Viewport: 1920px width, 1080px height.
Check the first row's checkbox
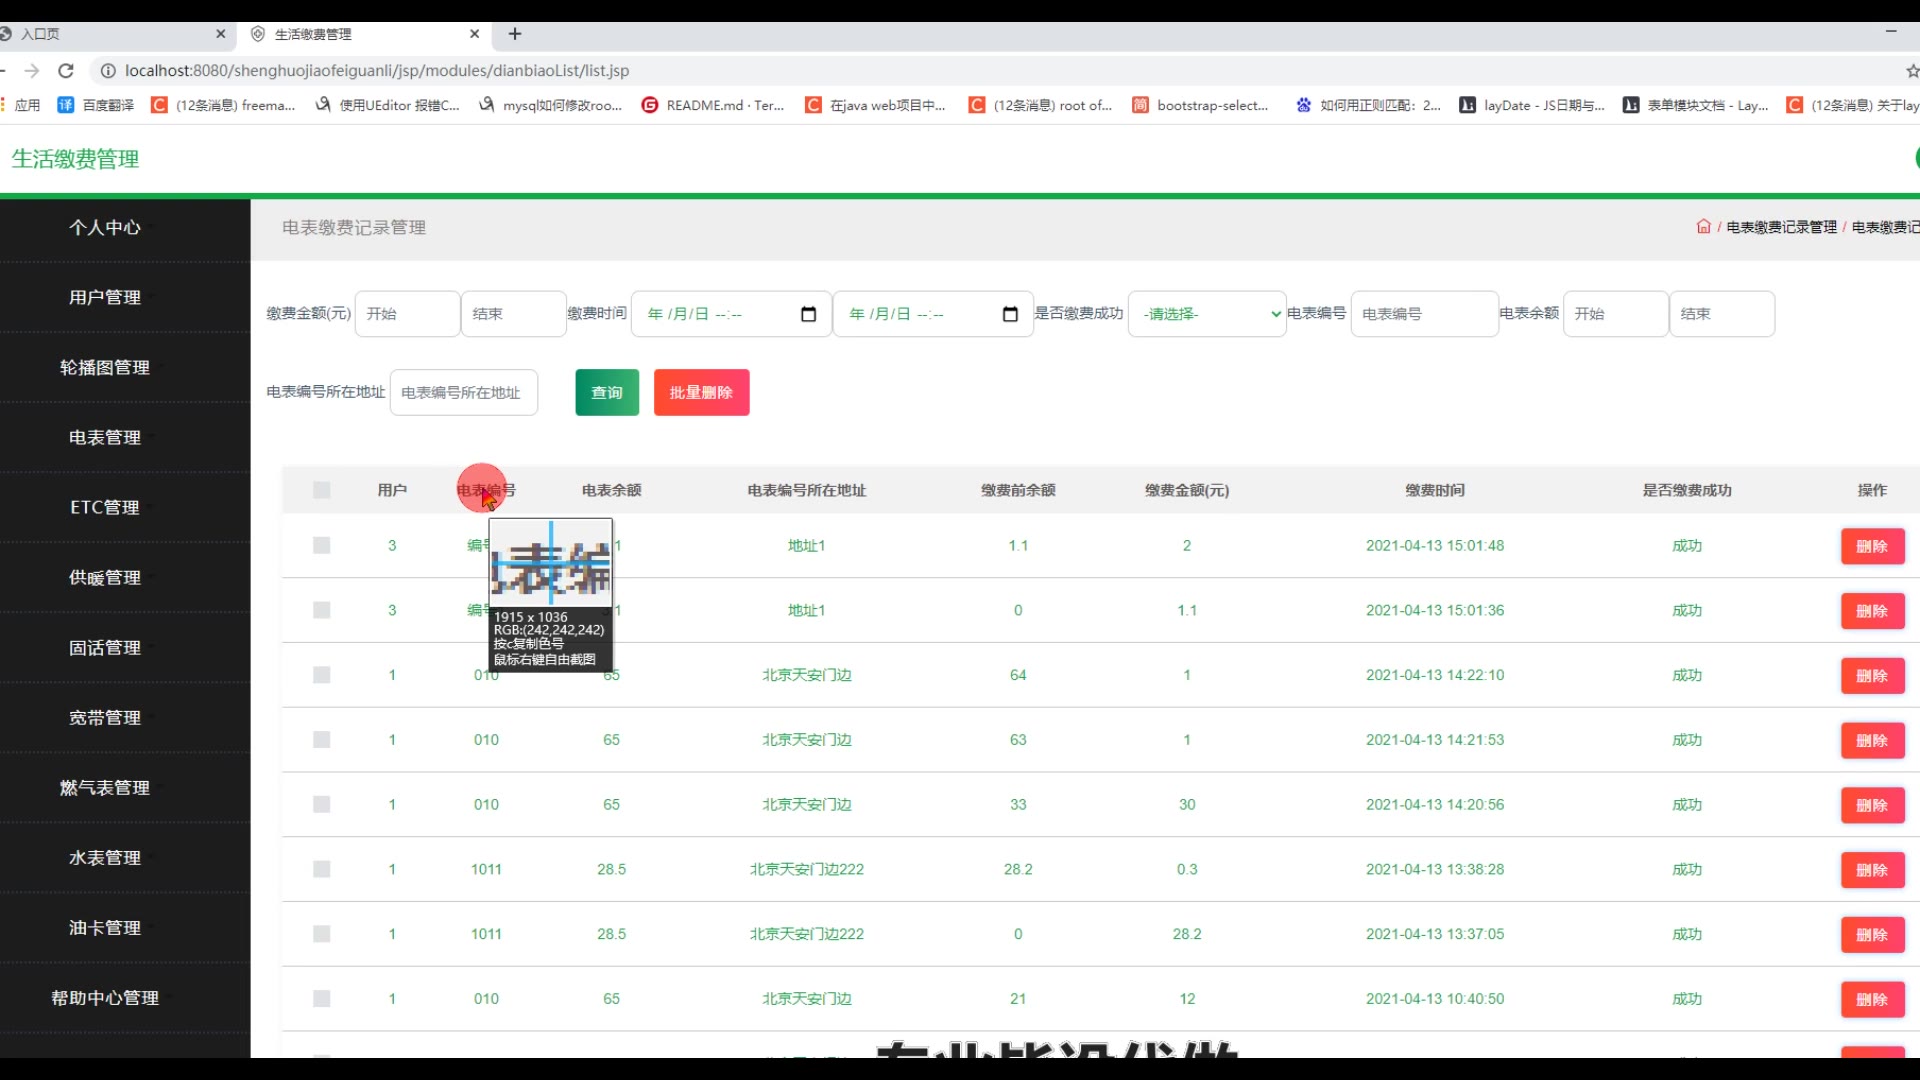click(321, 546)
